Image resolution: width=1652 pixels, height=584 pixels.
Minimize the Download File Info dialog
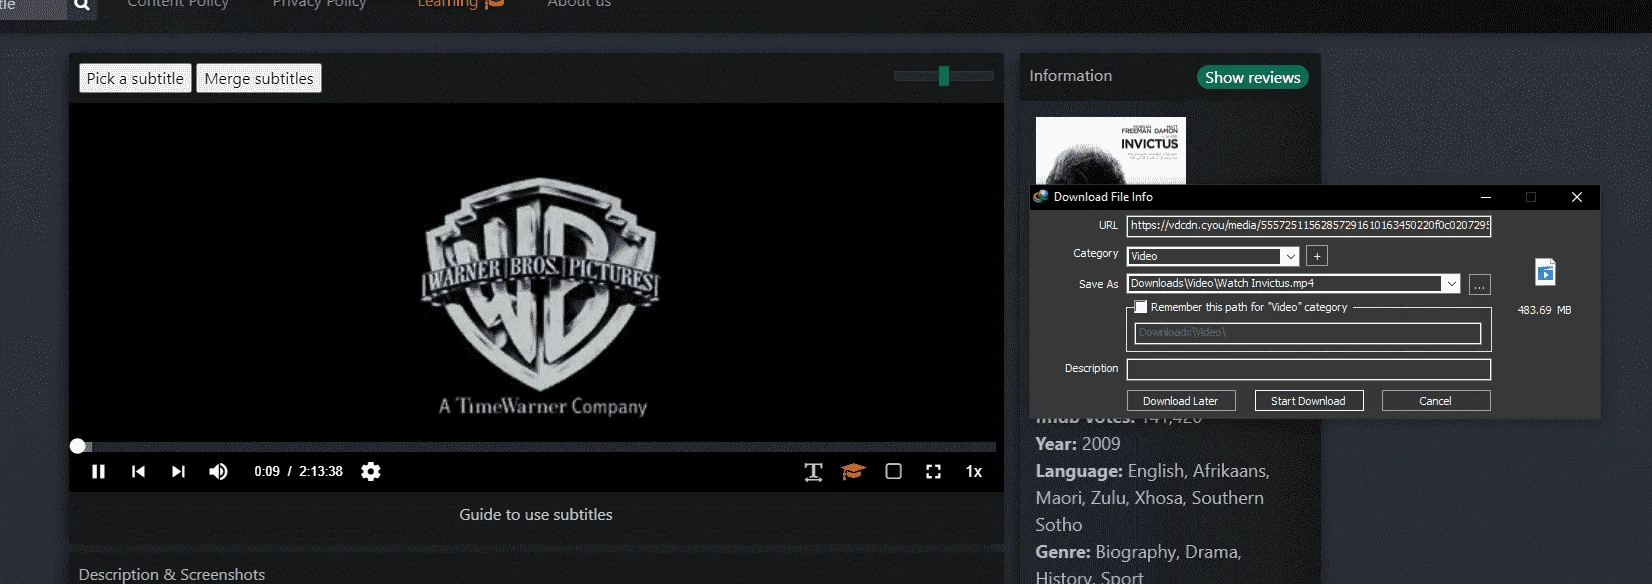1486,197
